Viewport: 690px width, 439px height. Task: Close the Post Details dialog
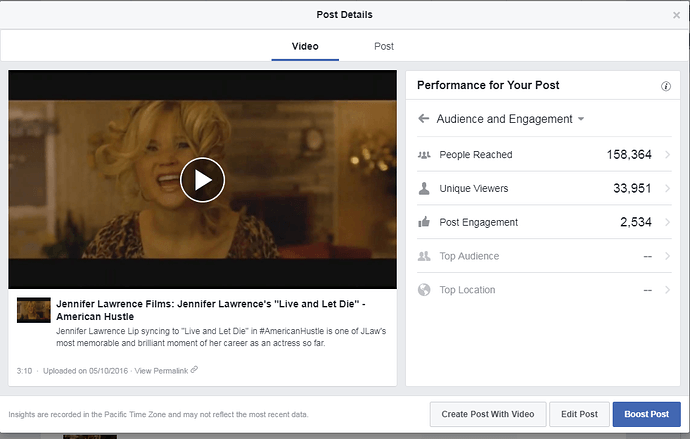[x=676, y=16]
